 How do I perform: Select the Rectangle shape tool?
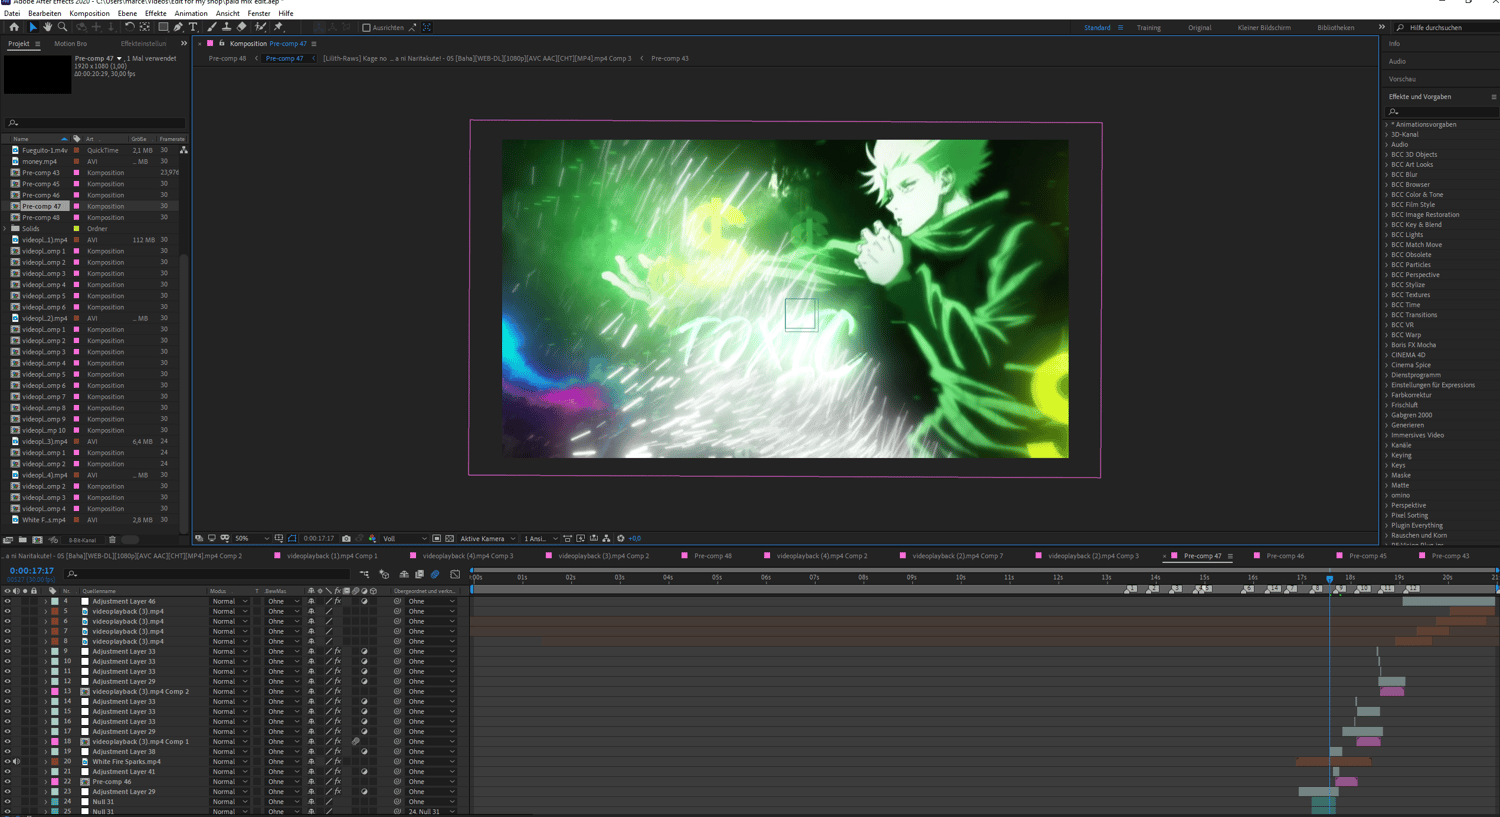pos(164,27)
